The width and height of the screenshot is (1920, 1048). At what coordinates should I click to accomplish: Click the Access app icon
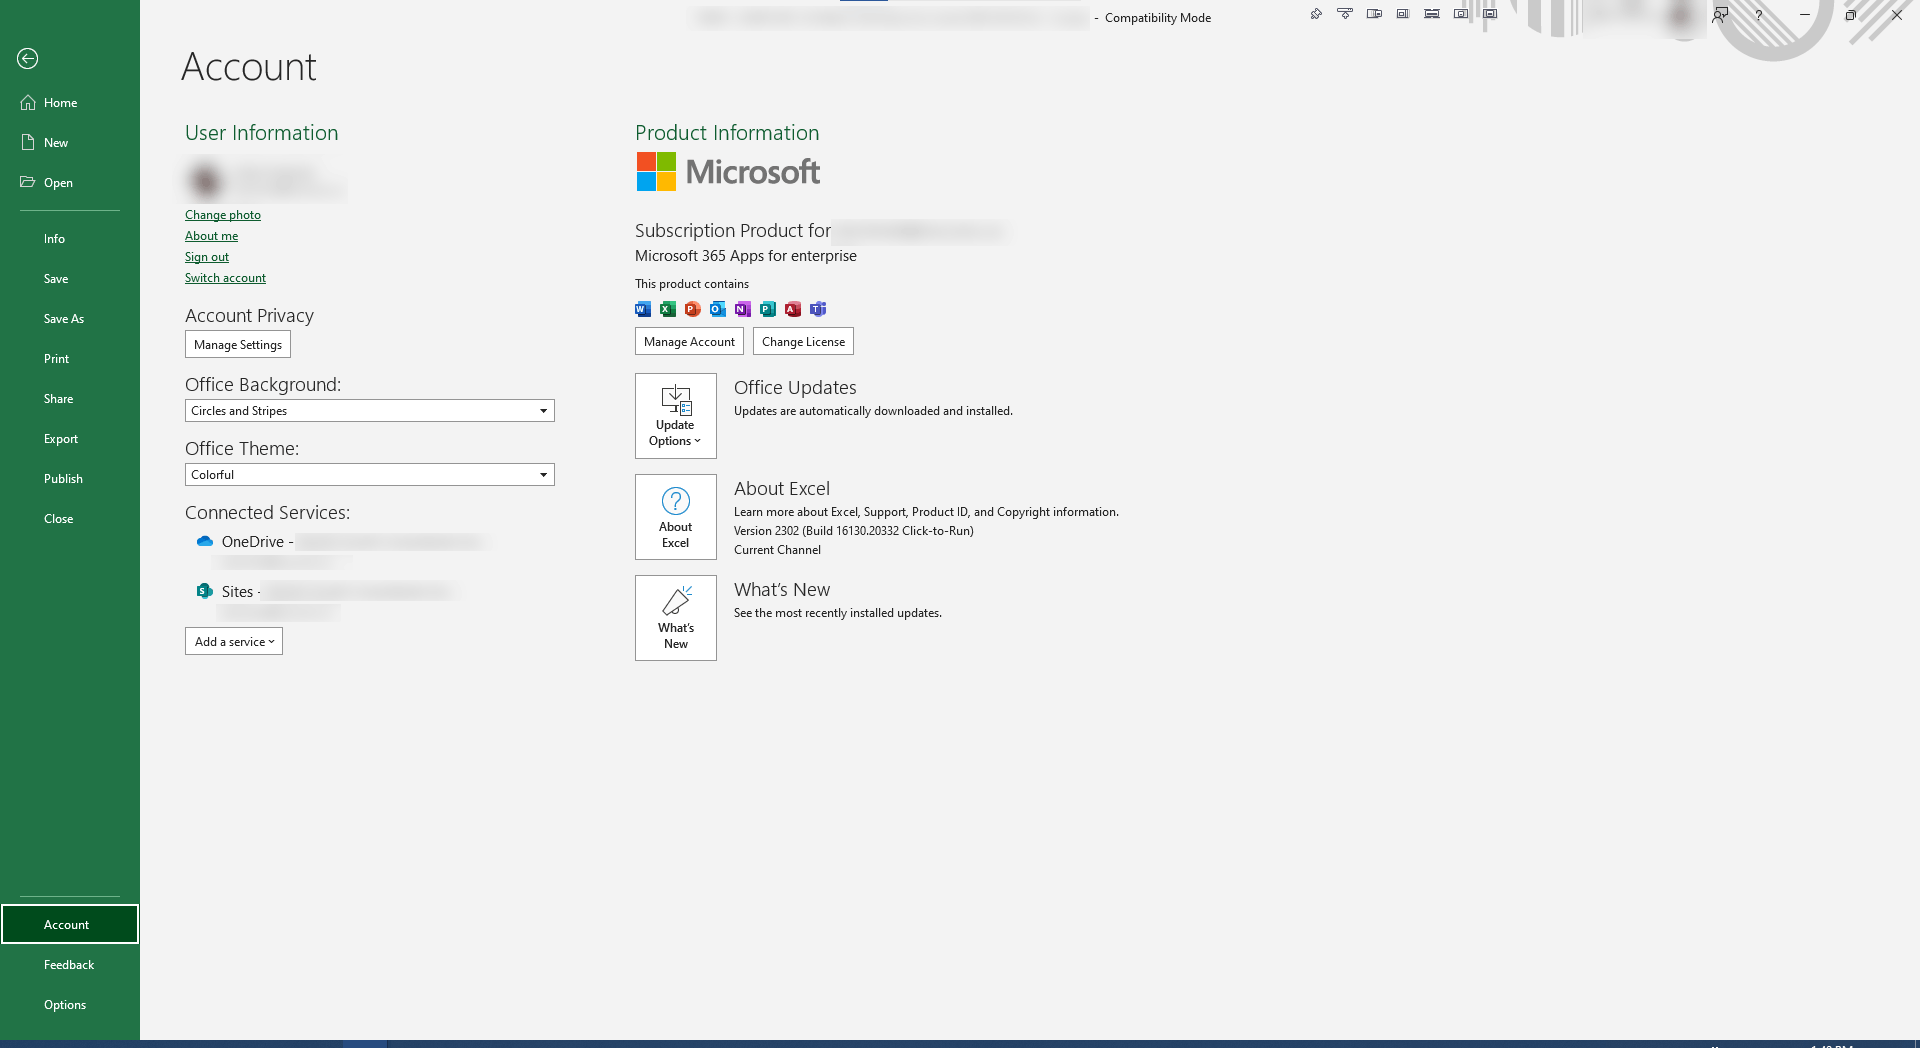point(793,309)
